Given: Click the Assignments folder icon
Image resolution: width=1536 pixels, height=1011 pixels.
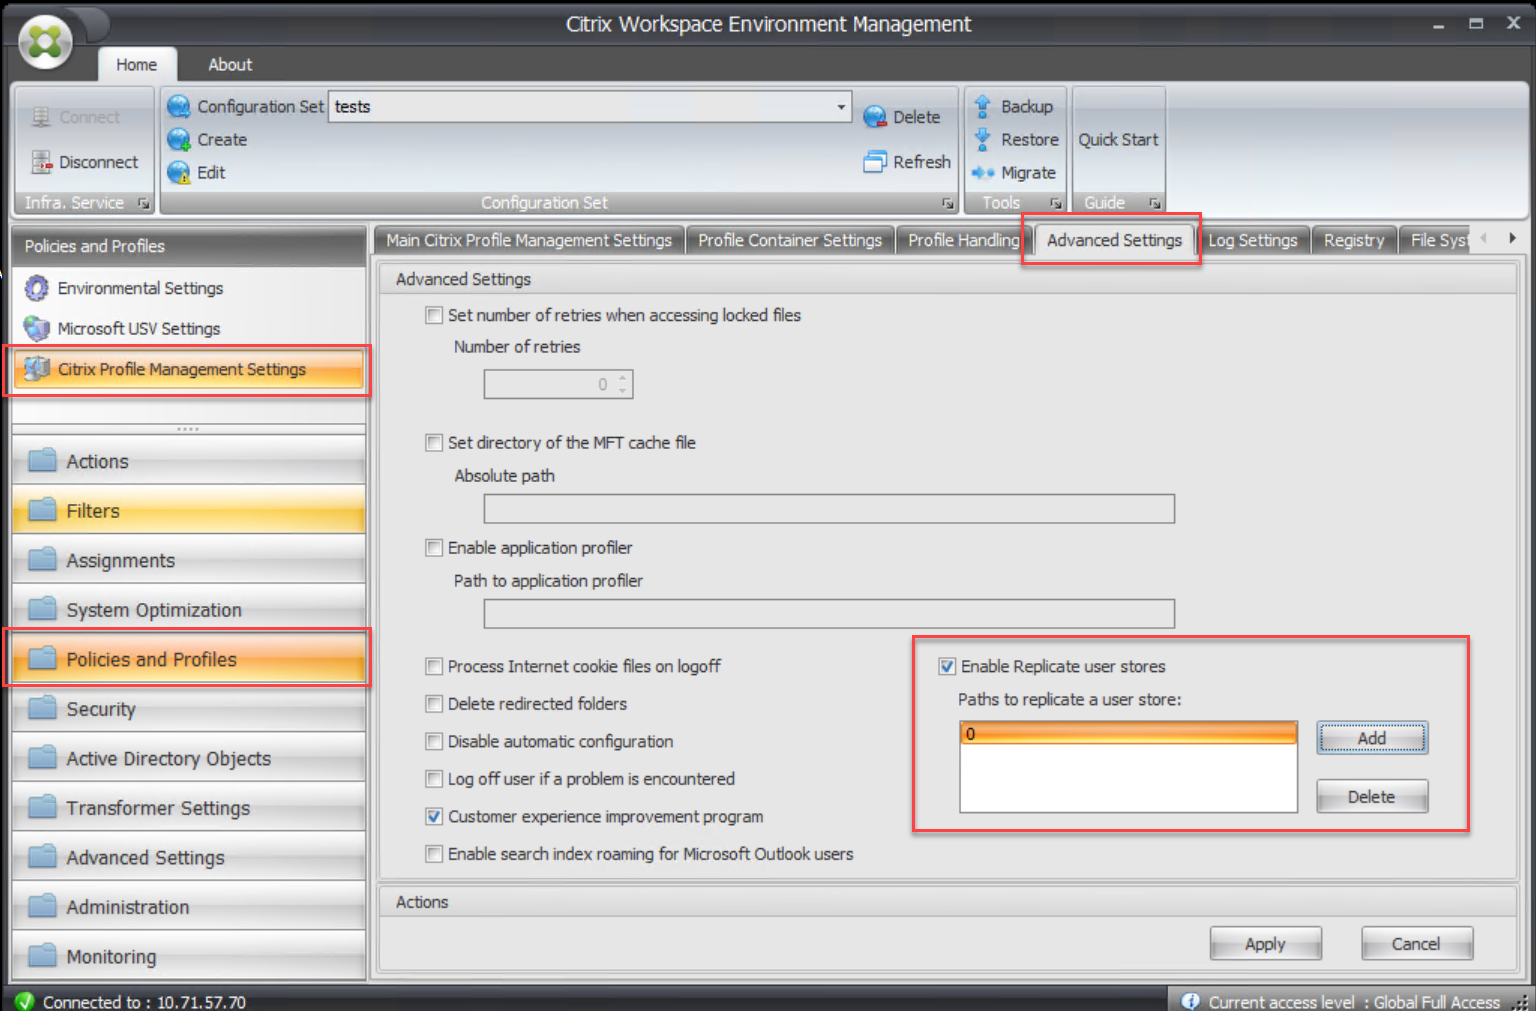Looking at the screenshot, I should [x=42, y=560].
